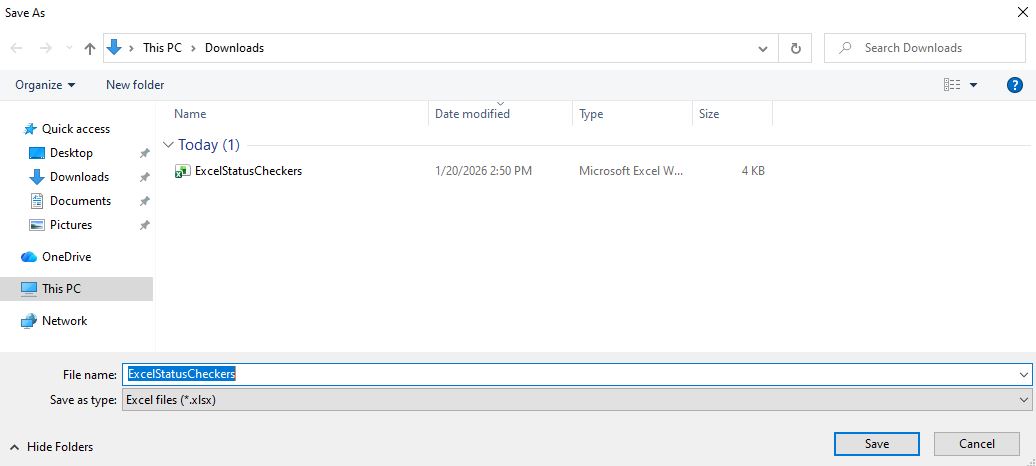The height and width of the screenshot is (466, 1036).
Task: Click the Quick access star icon
Action: pos(30,129)
